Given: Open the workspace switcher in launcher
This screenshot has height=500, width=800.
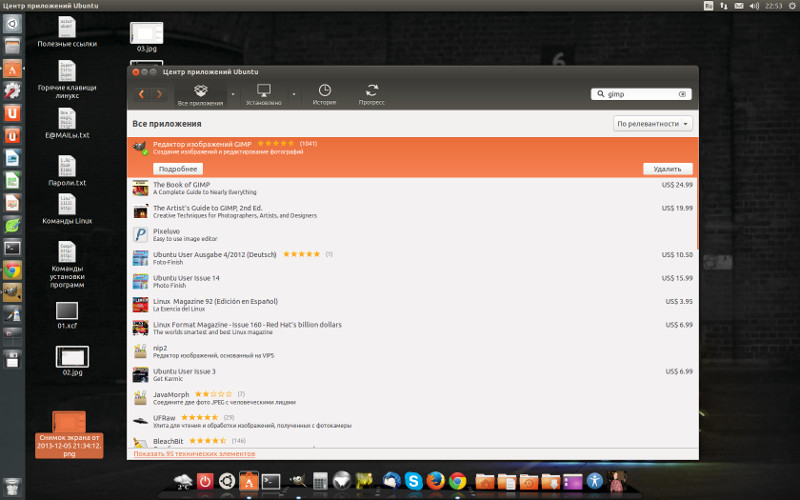Looking at the screenshot, I should coord(12,337).
